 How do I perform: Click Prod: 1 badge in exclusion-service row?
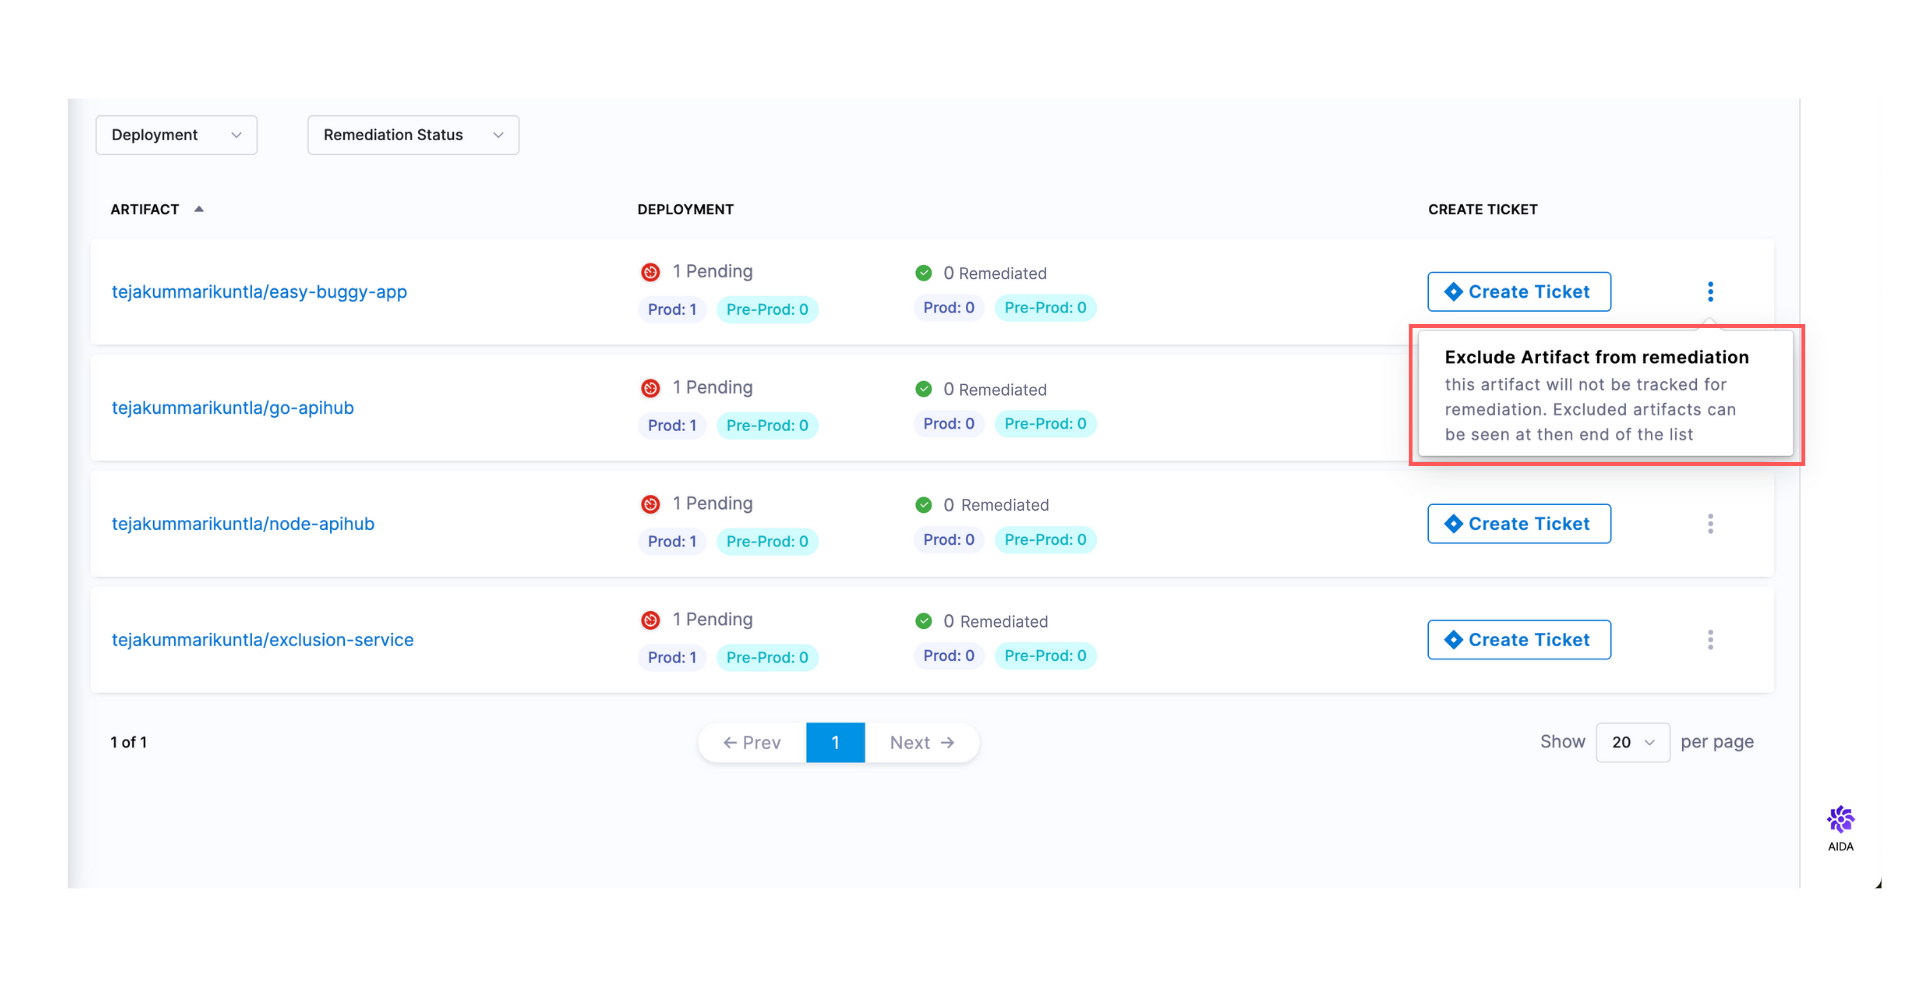click(x=671, y=658)
